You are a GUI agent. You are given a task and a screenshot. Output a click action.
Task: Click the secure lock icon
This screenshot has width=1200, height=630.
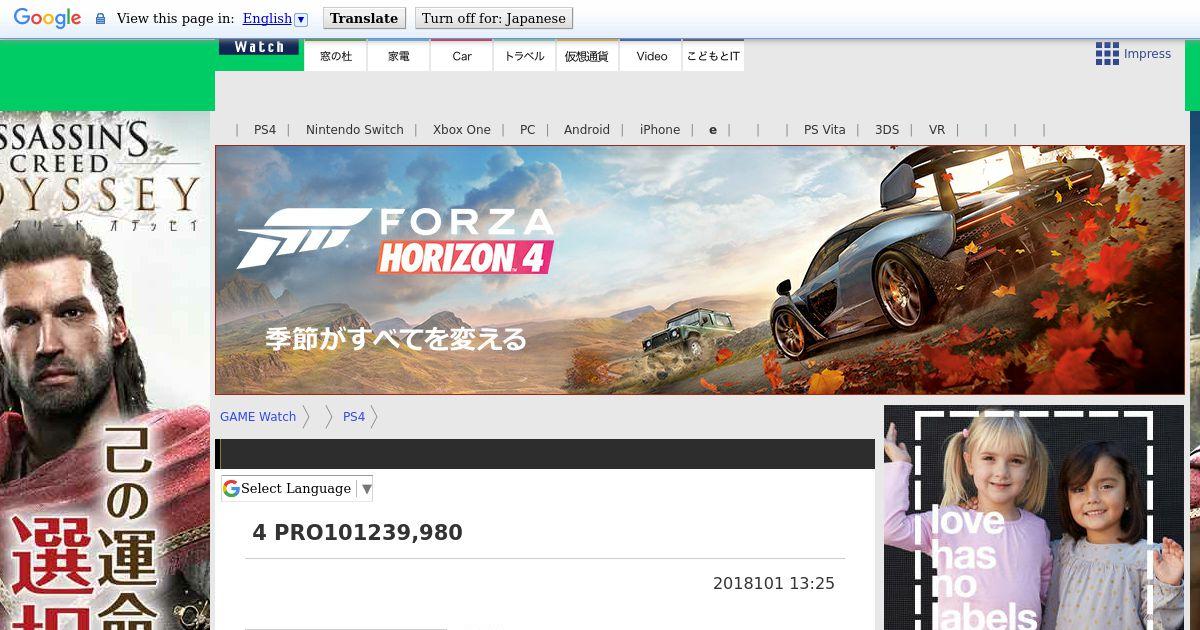tap(100, 19)
